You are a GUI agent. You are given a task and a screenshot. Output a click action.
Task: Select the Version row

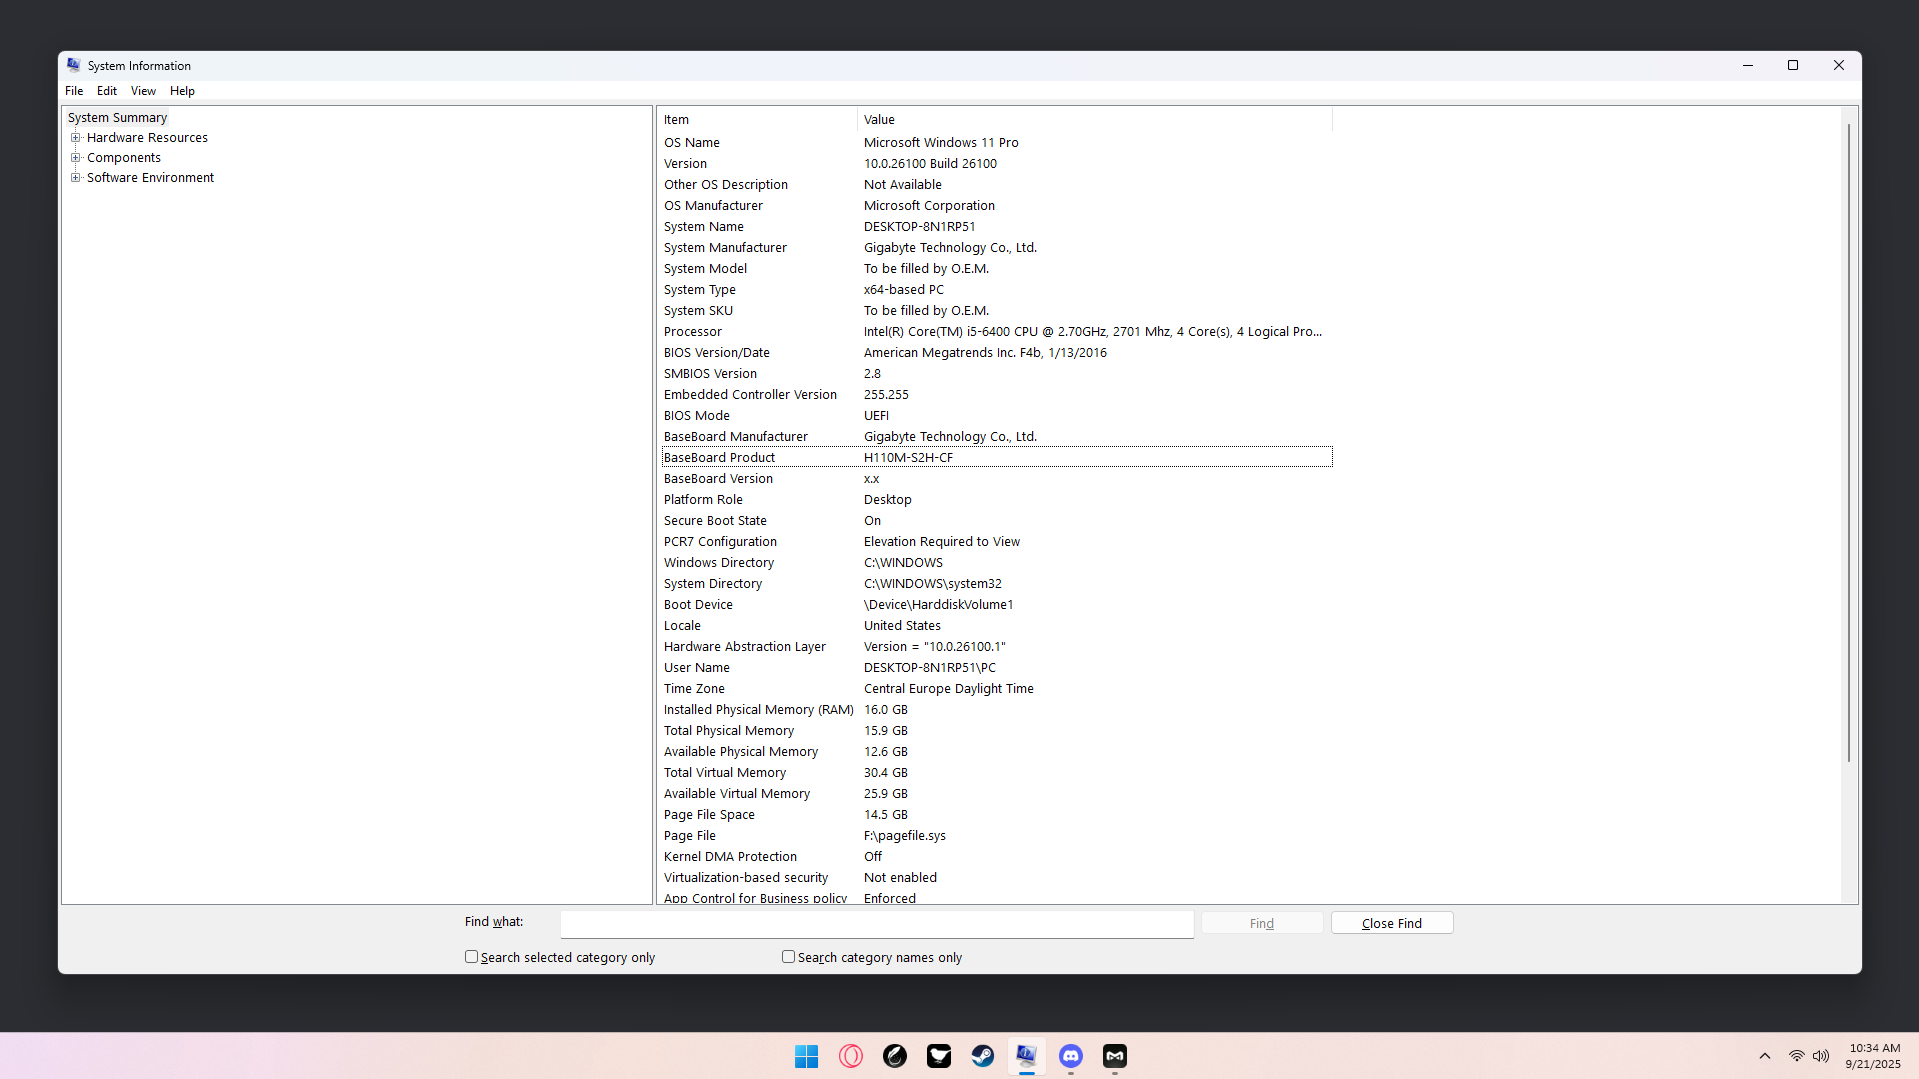click(997, 164)
